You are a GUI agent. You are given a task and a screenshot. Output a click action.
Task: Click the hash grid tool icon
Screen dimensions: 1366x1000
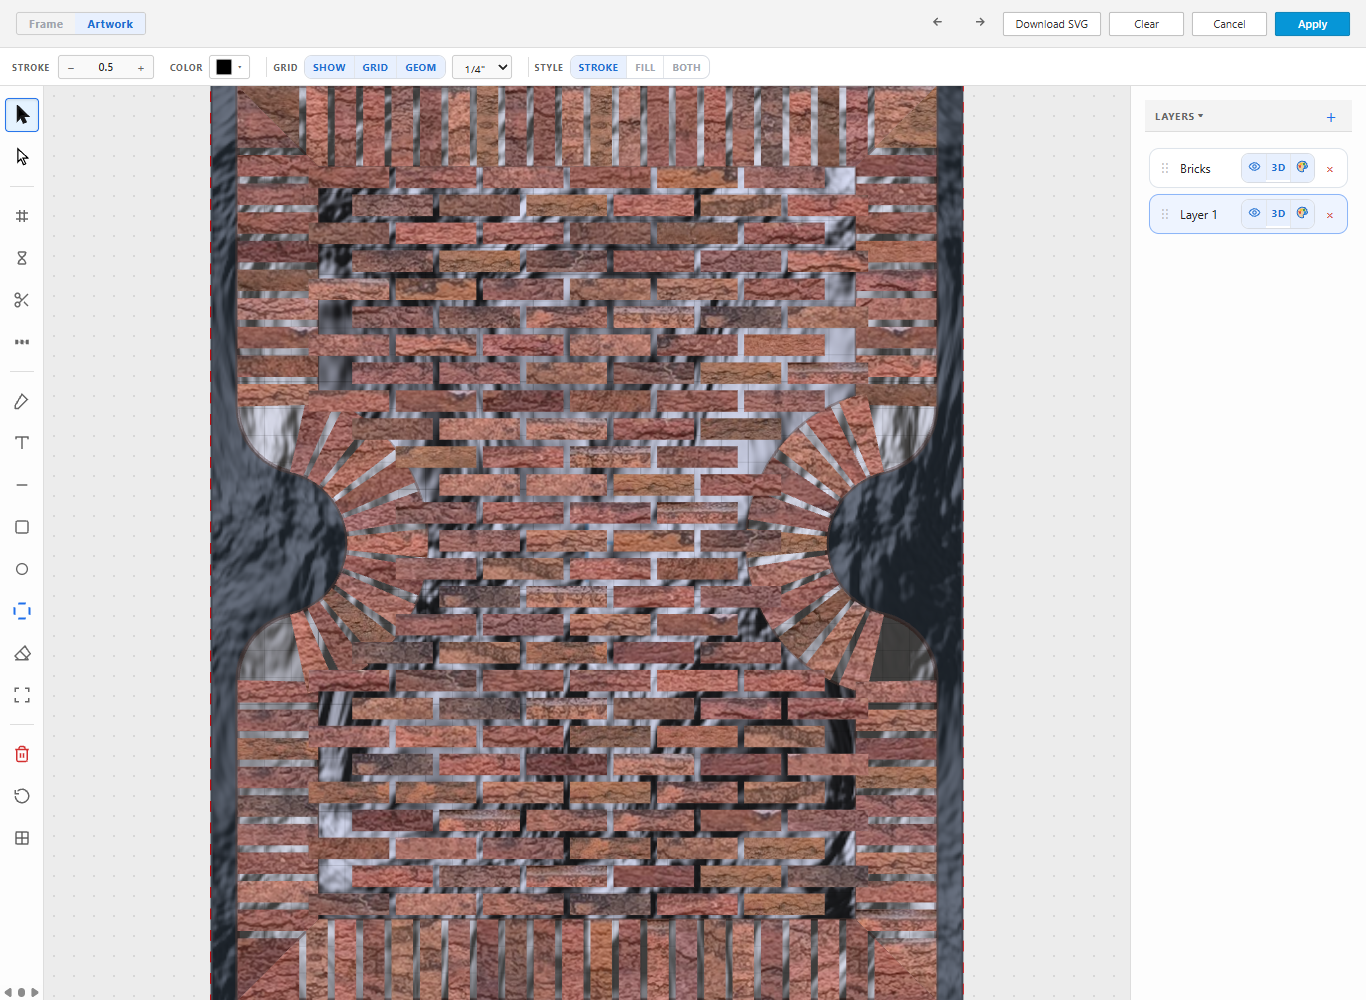(x=22, y=216)
